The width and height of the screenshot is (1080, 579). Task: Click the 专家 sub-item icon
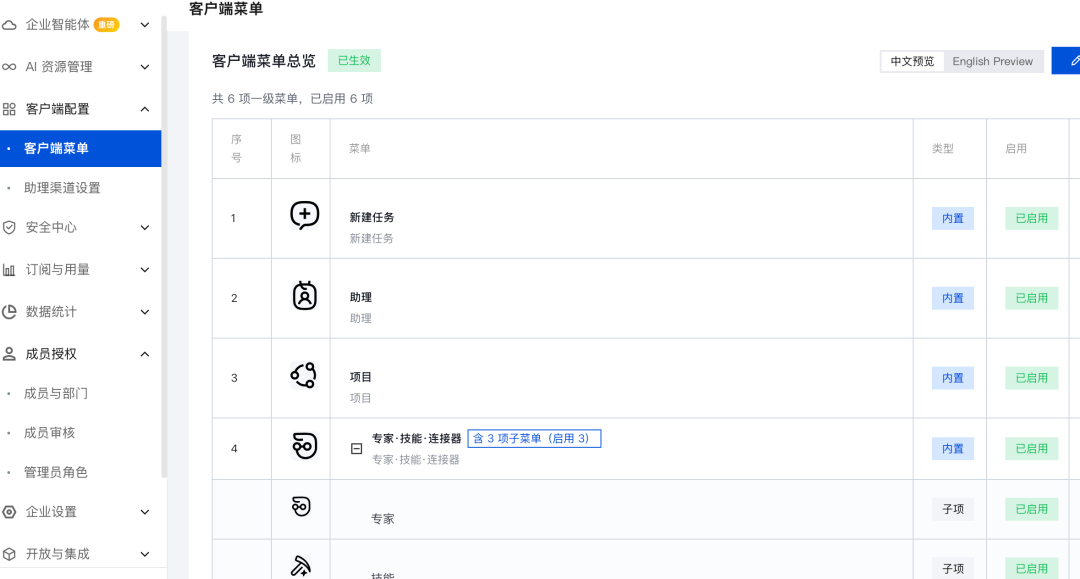coord(301,507)
